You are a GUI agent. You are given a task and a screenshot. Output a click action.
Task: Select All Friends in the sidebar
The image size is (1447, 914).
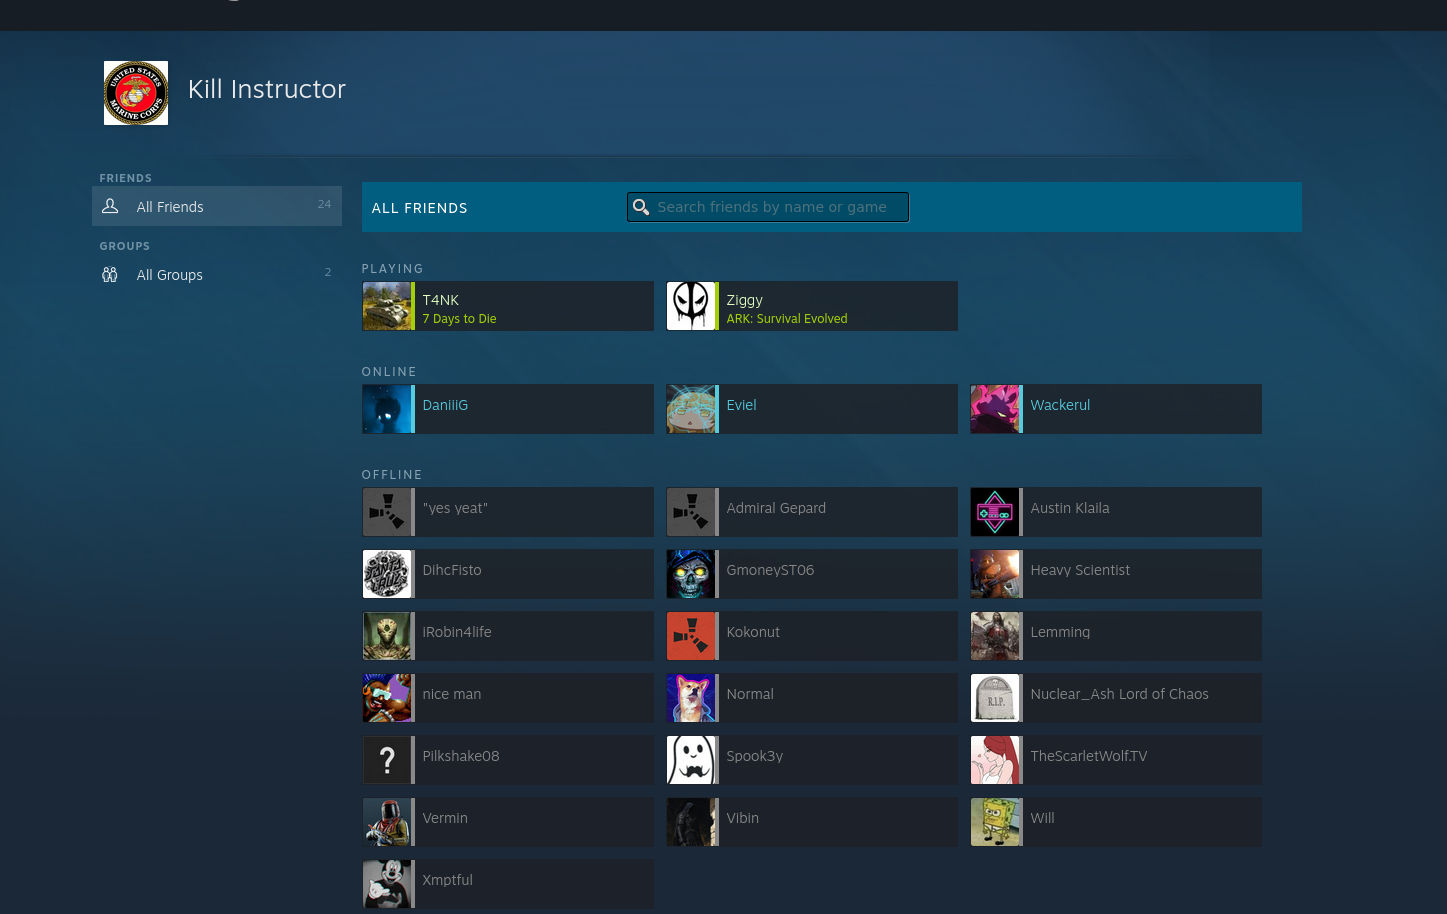(x=217, y=206)
